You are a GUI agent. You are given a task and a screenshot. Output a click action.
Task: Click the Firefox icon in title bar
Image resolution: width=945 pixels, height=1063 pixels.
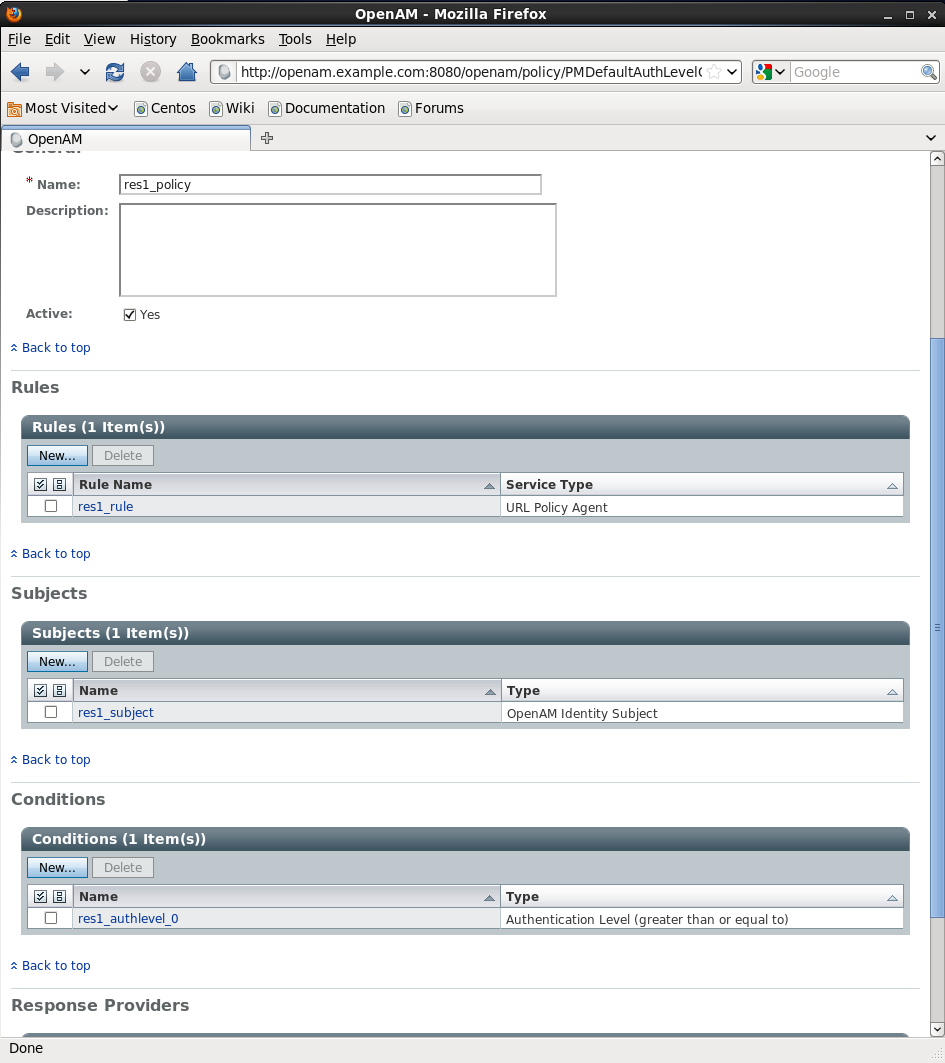pos(14,13)
